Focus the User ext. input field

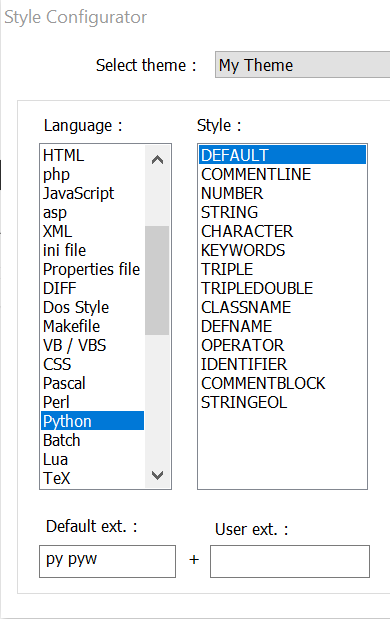(x=290, y=561)
